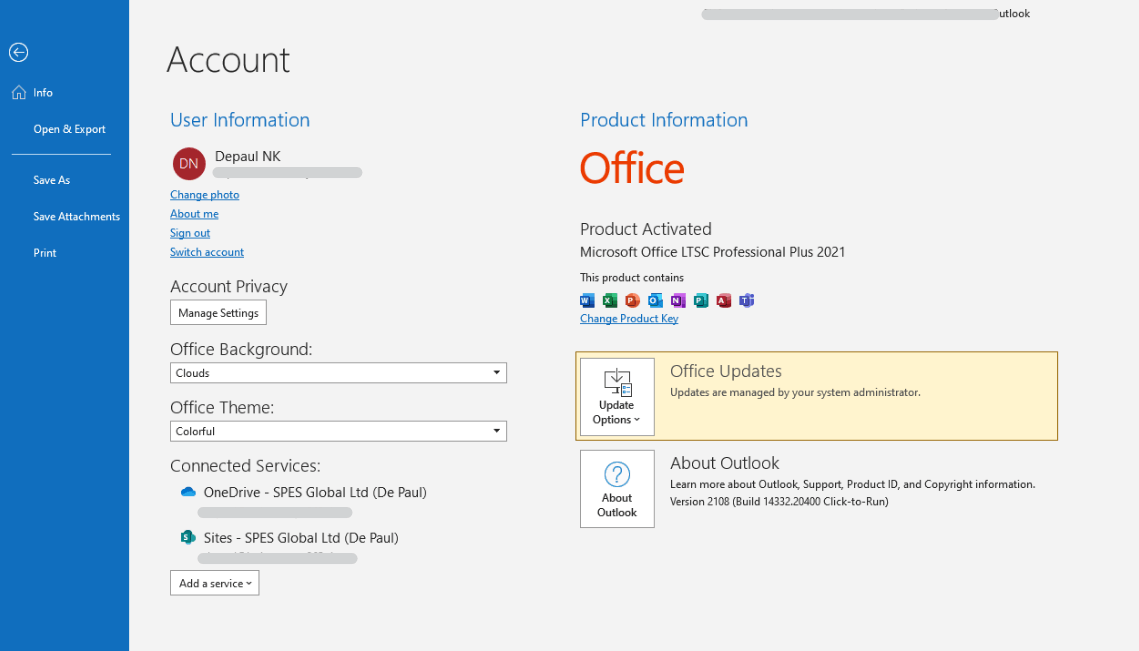Click the OneDrive cloud icon
The height and width of the screenshot is (651, 1139).
[188, 492]
